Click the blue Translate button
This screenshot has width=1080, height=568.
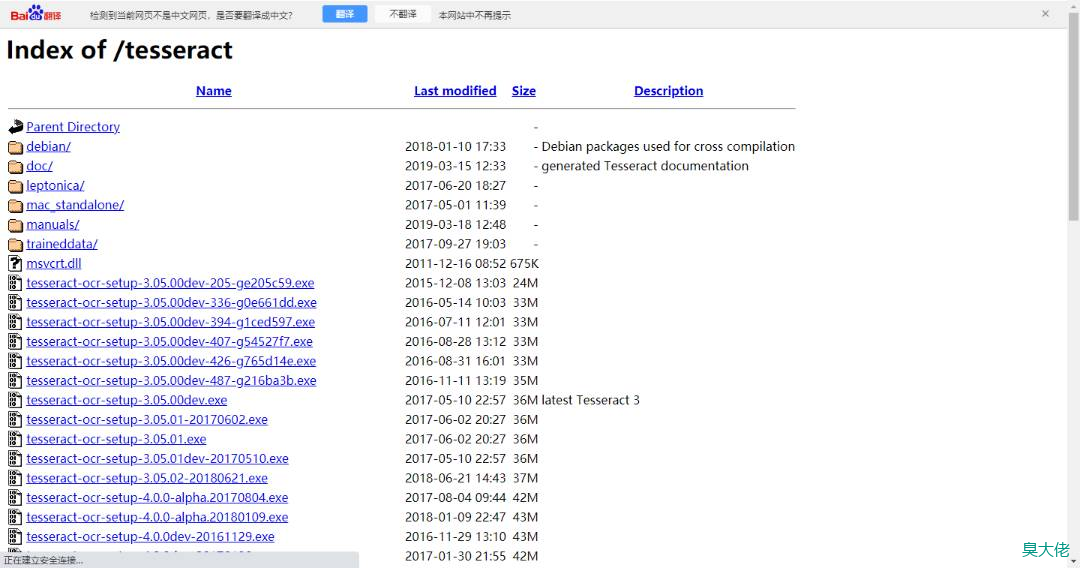345,14
